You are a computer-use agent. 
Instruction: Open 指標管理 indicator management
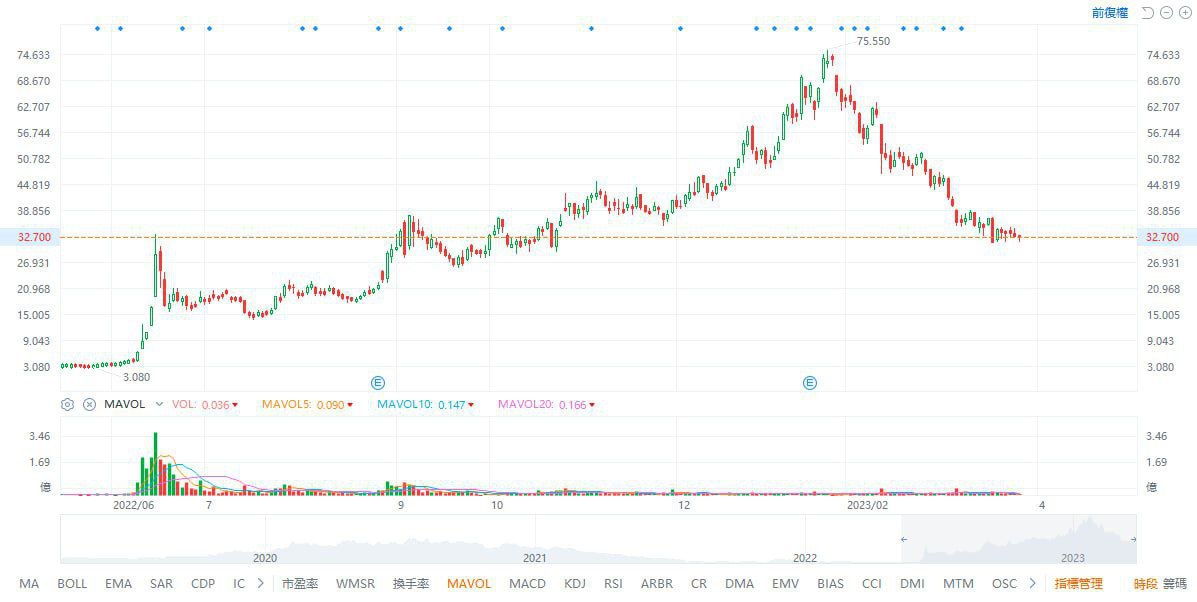(1078, 584)
